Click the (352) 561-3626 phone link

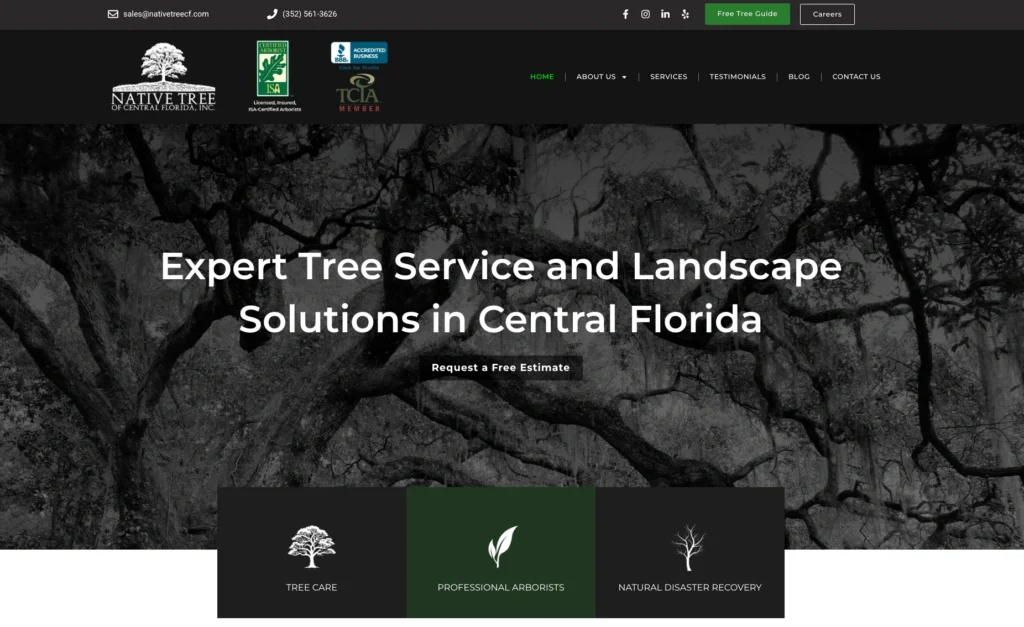[310, 14]
